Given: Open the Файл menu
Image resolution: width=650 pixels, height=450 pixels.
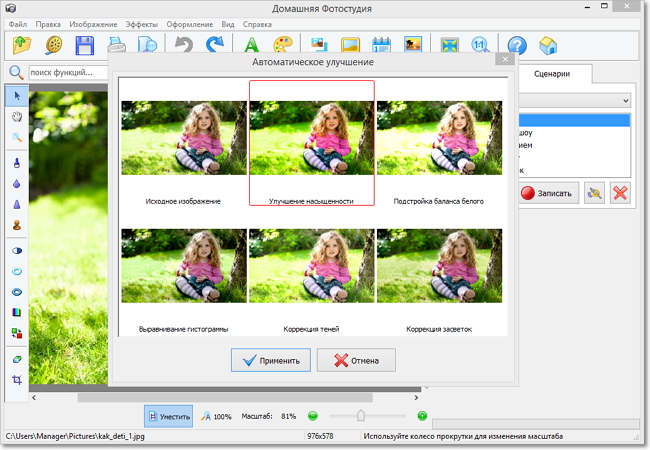Looking at the screenshot, I should pos(18,24).
